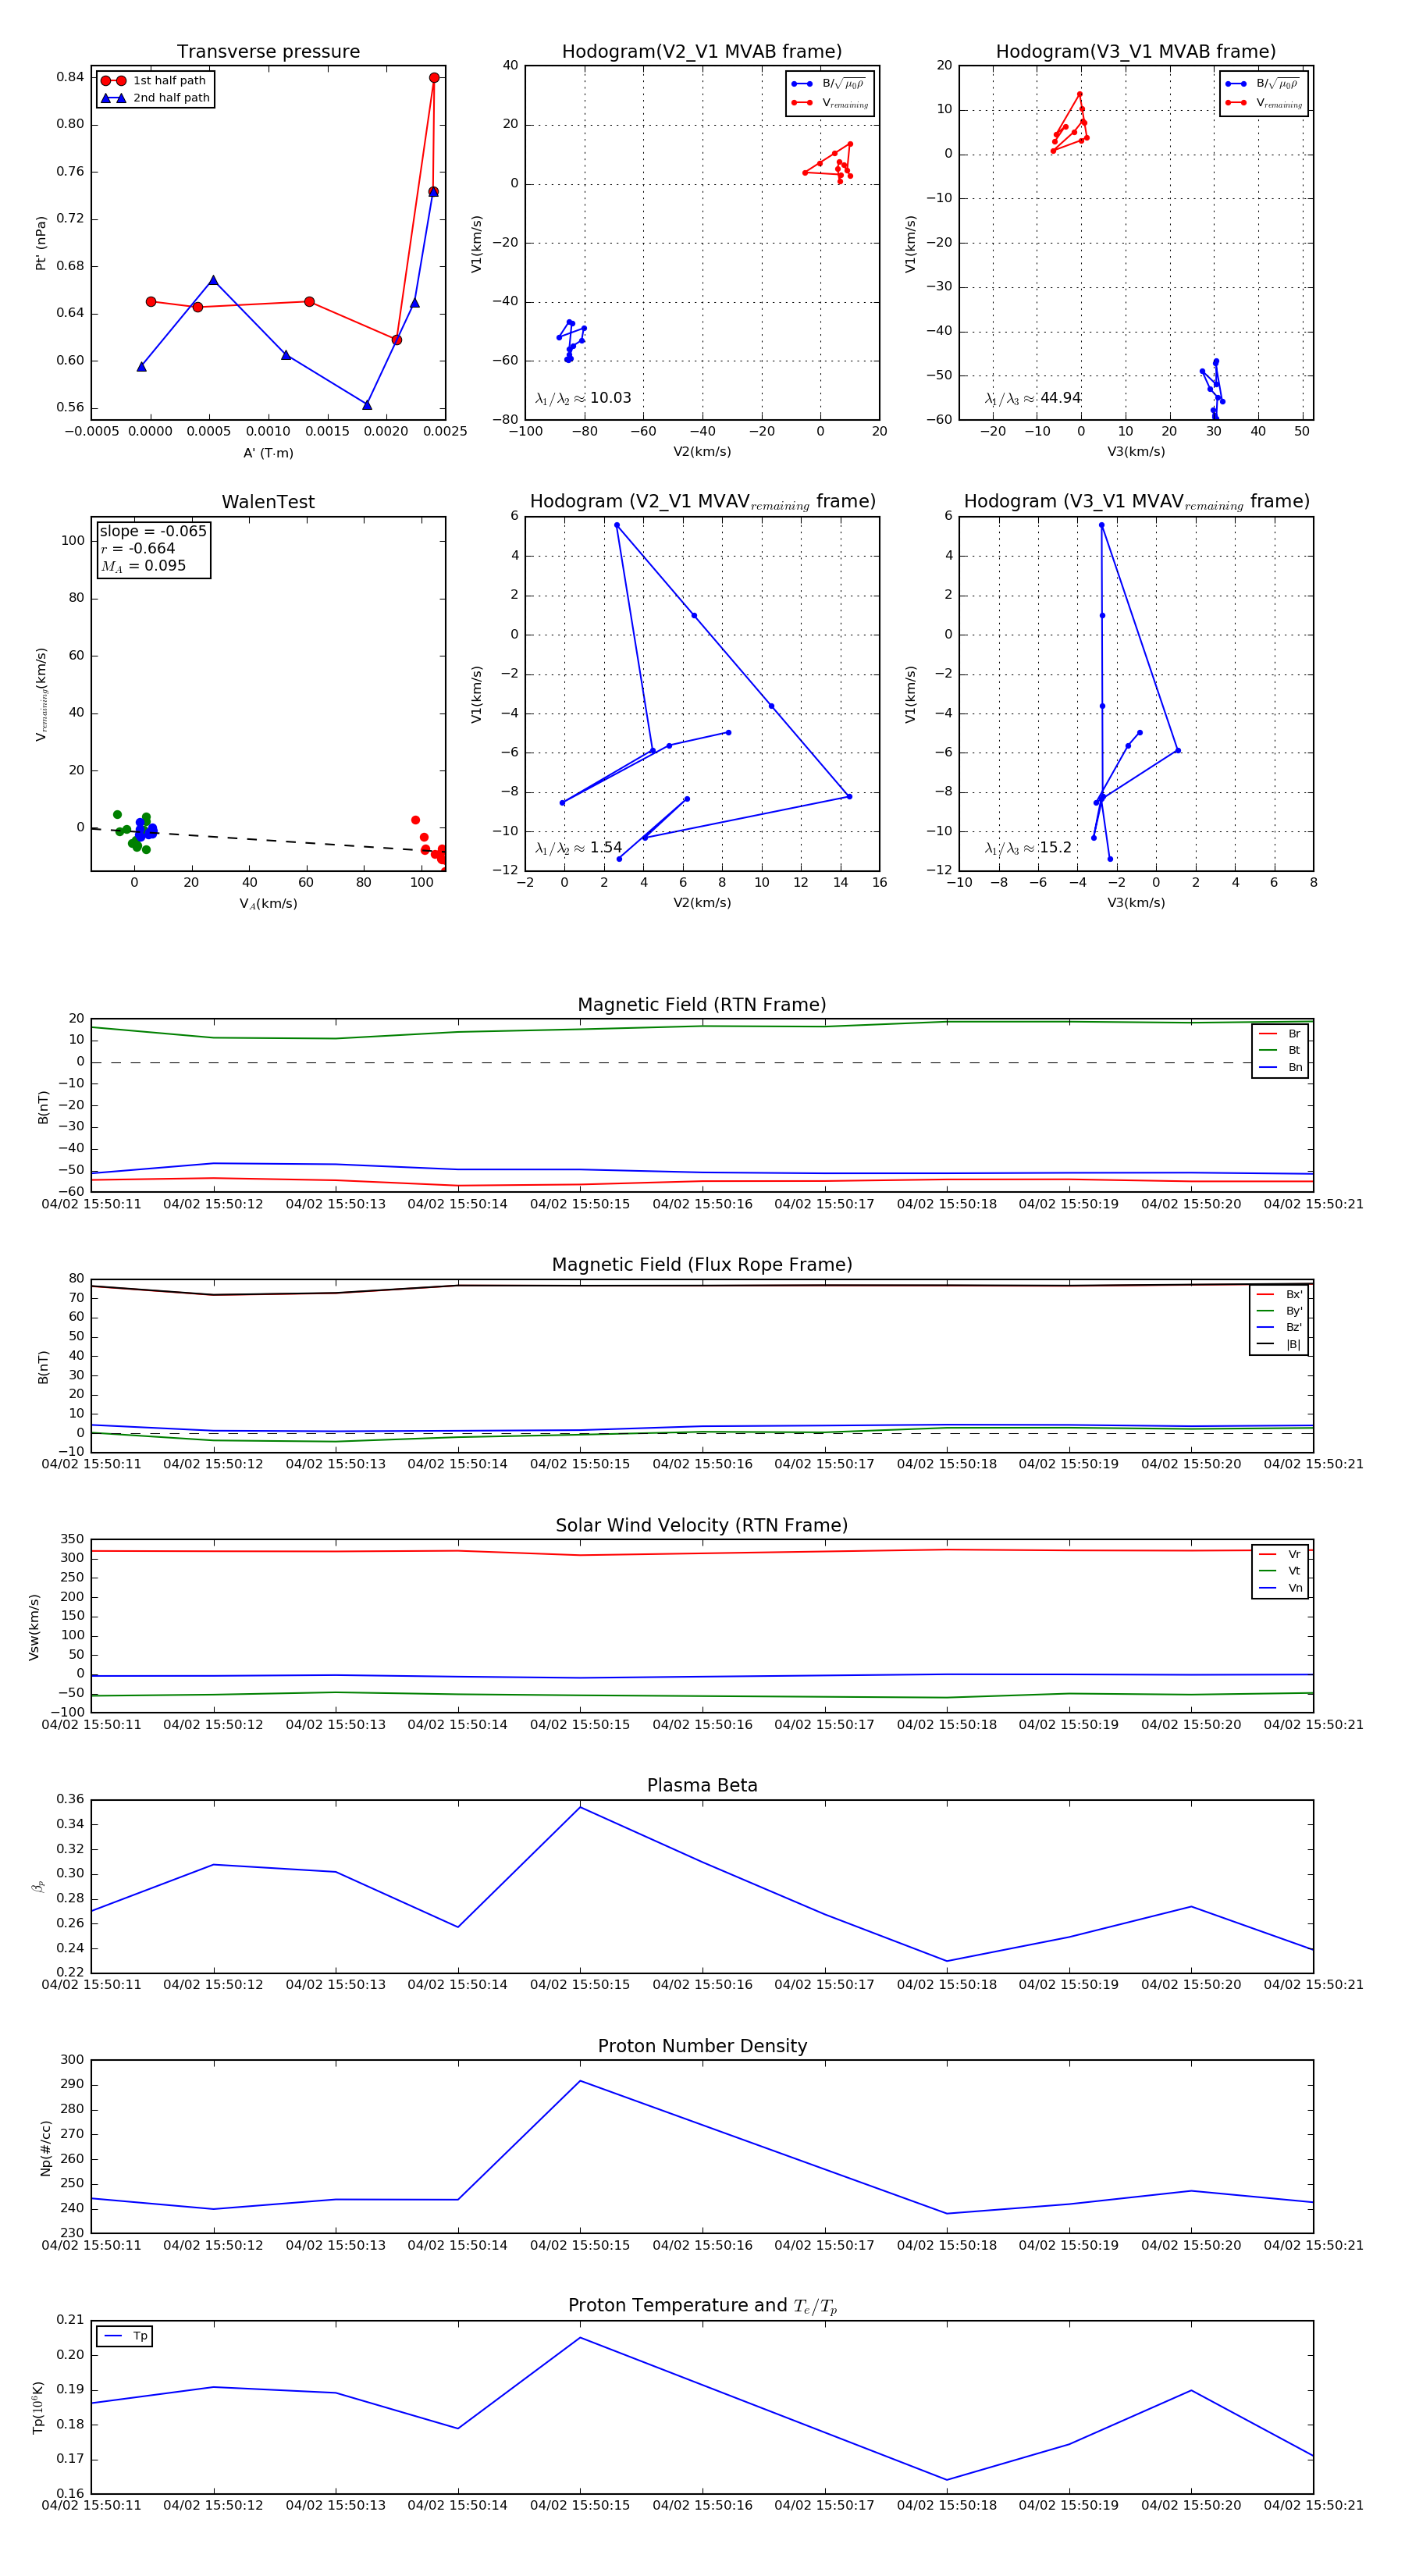Click the 'Tp(10^6K)' y-axis label

pos(39,2407)
